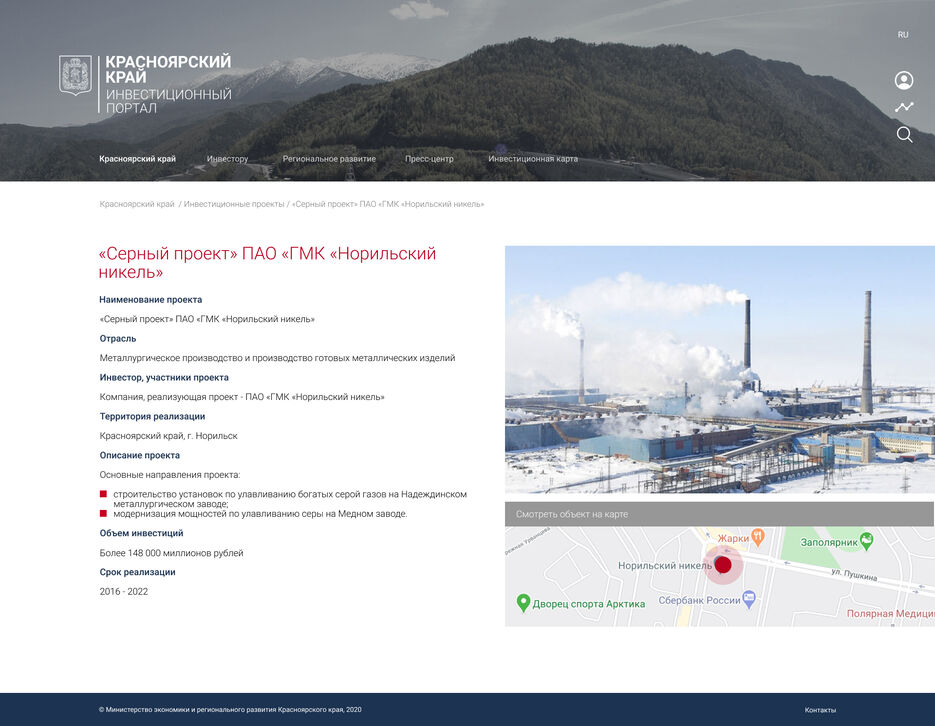This screenshot has height=726, width=935.
Task: Open the Norilsk plant photo
Action: (x=720, y=370)
